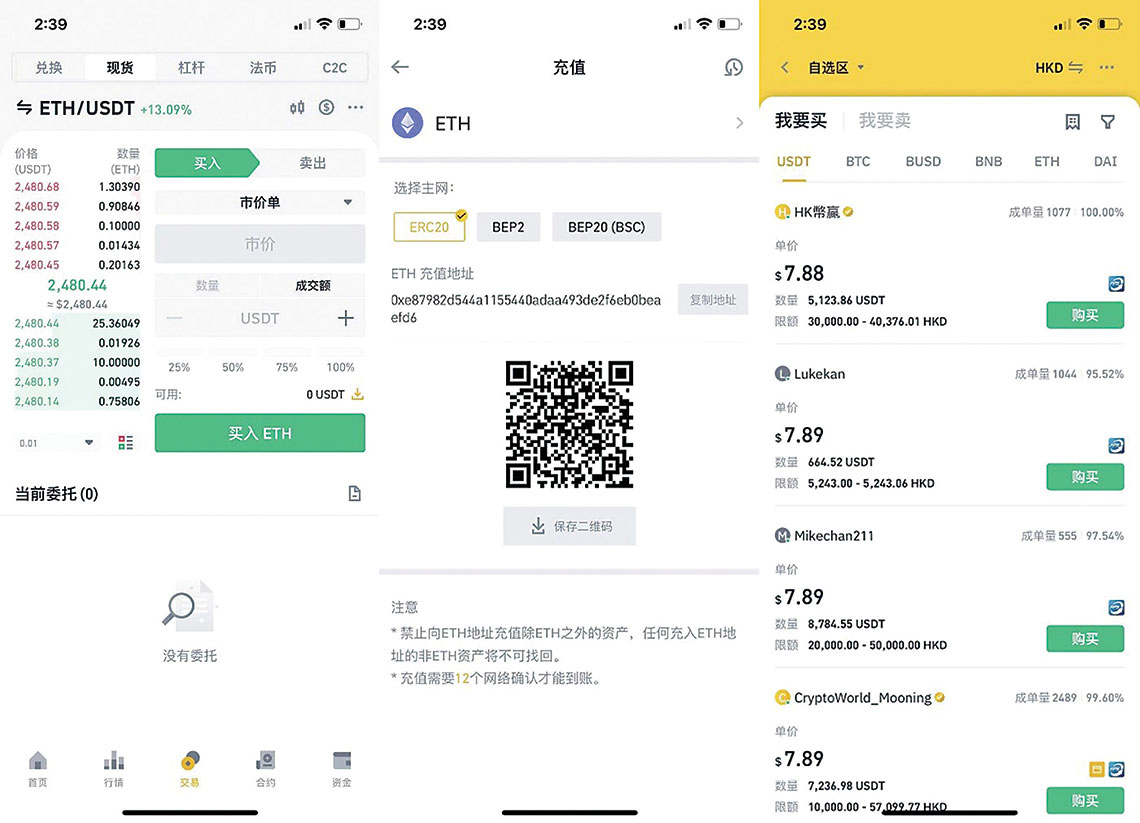
Task: Switch to the 杠杆 tab
Action: [191, 68]
